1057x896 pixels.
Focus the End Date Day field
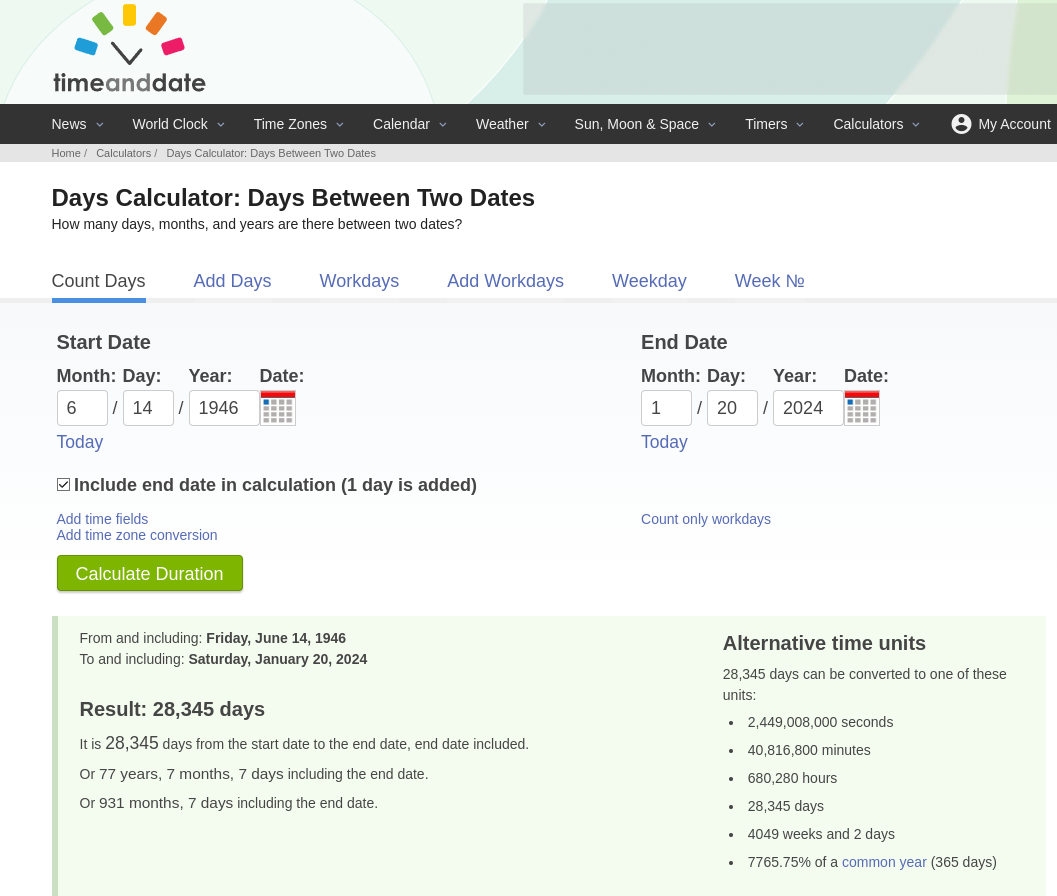coord(732,408)
